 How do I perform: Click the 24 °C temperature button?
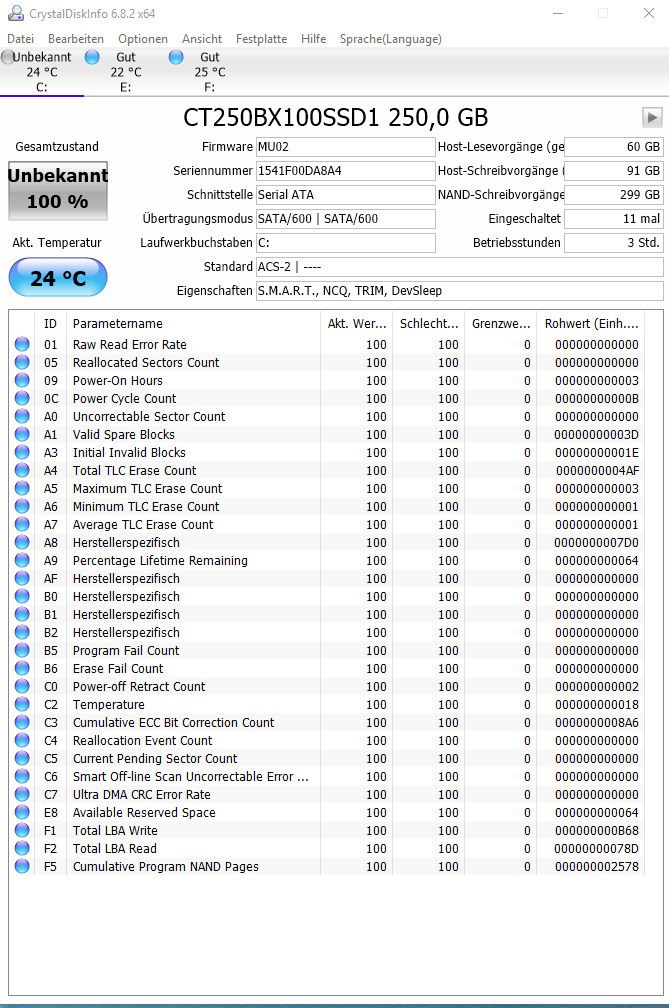point(58,277)
